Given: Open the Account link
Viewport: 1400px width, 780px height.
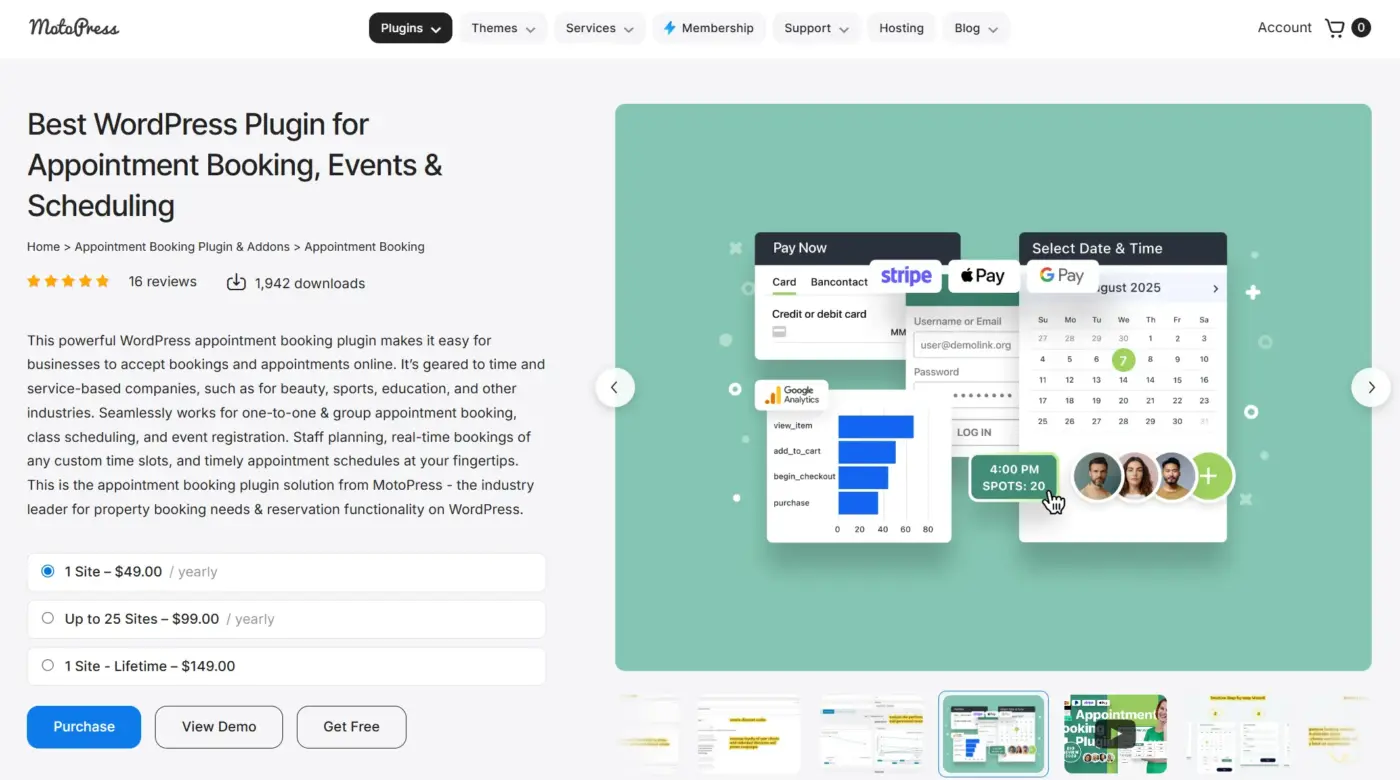Looking at the screenshot, I should tap(1284, 28).
